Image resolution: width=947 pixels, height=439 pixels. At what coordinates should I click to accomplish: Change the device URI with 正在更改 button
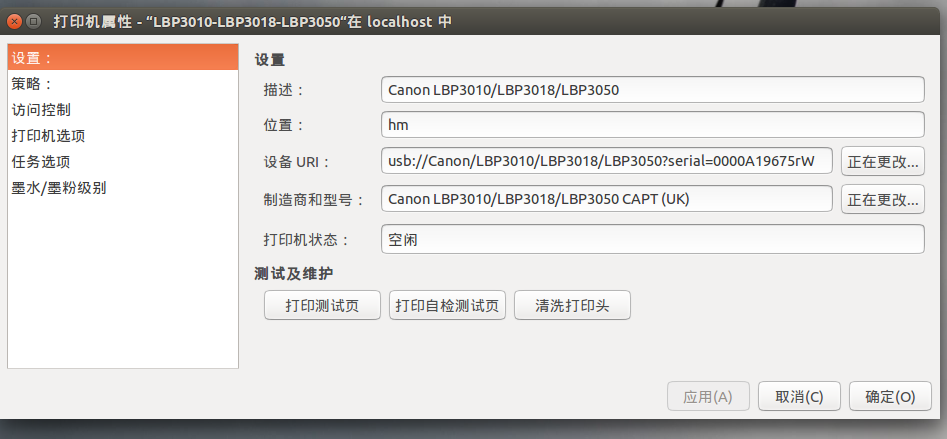(x=882, y=161)
